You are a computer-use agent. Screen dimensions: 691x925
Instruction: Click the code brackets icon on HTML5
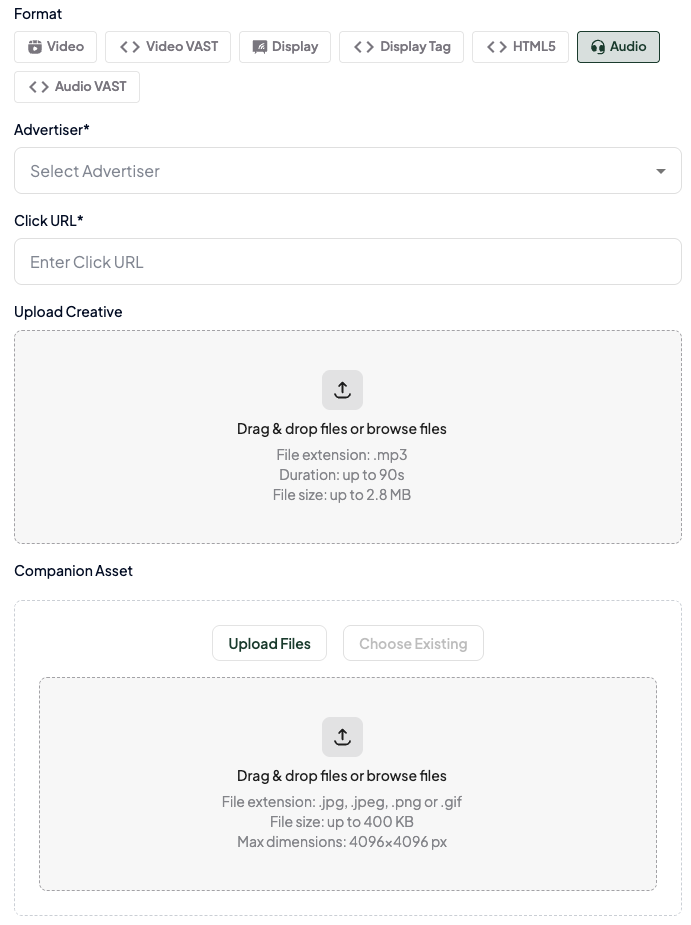[497, 47]
